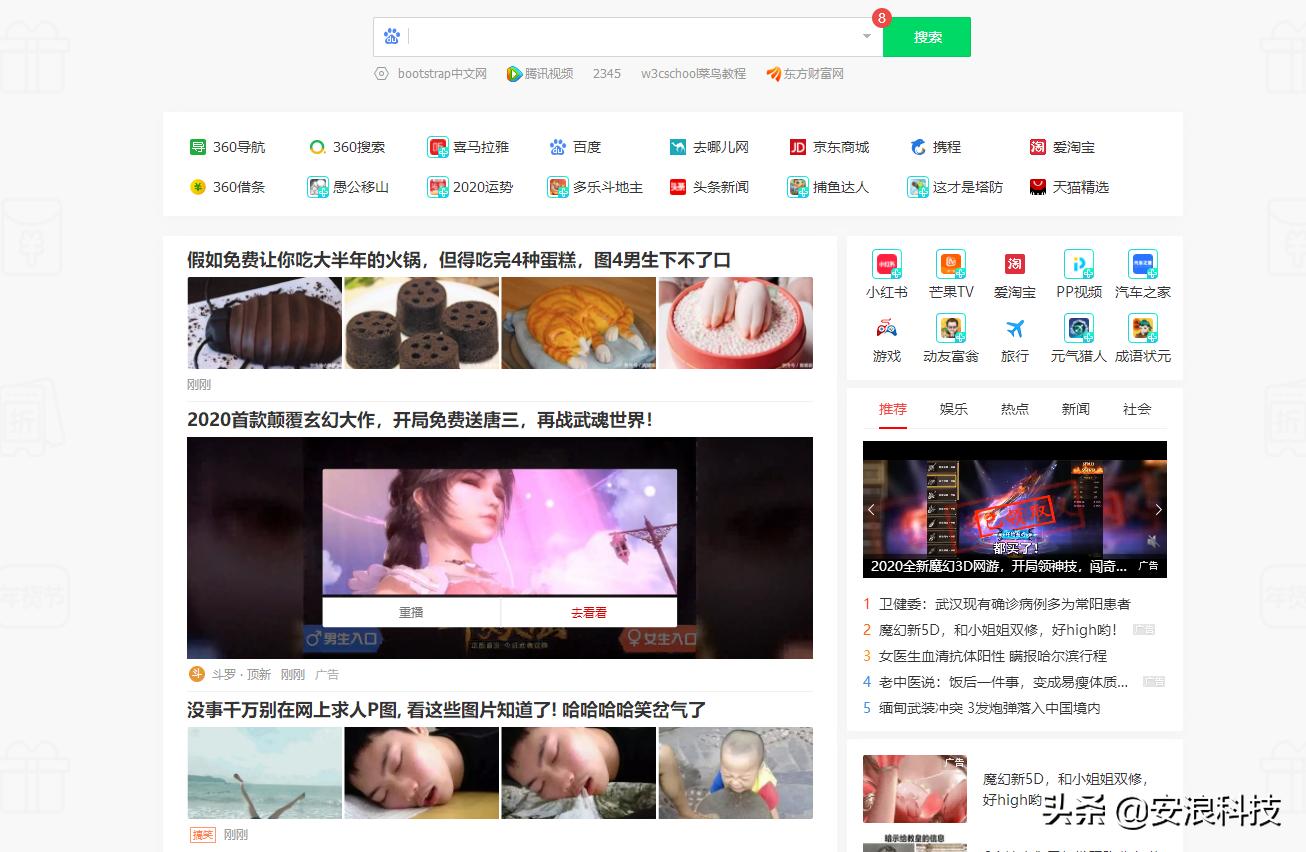The image size is (1306, 852).
Task: Click the 携程 (Ctrip) icon
Action: click(935, 147)
